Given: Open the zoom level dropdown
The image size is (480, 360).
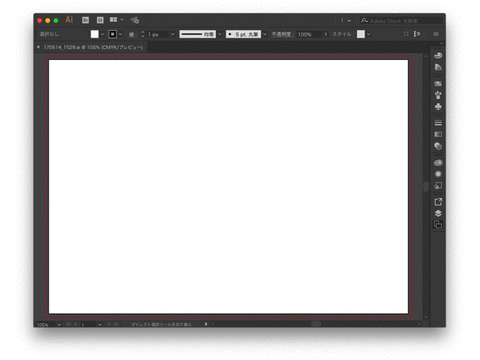Looking at the screenshot, I should pos(59,324).
